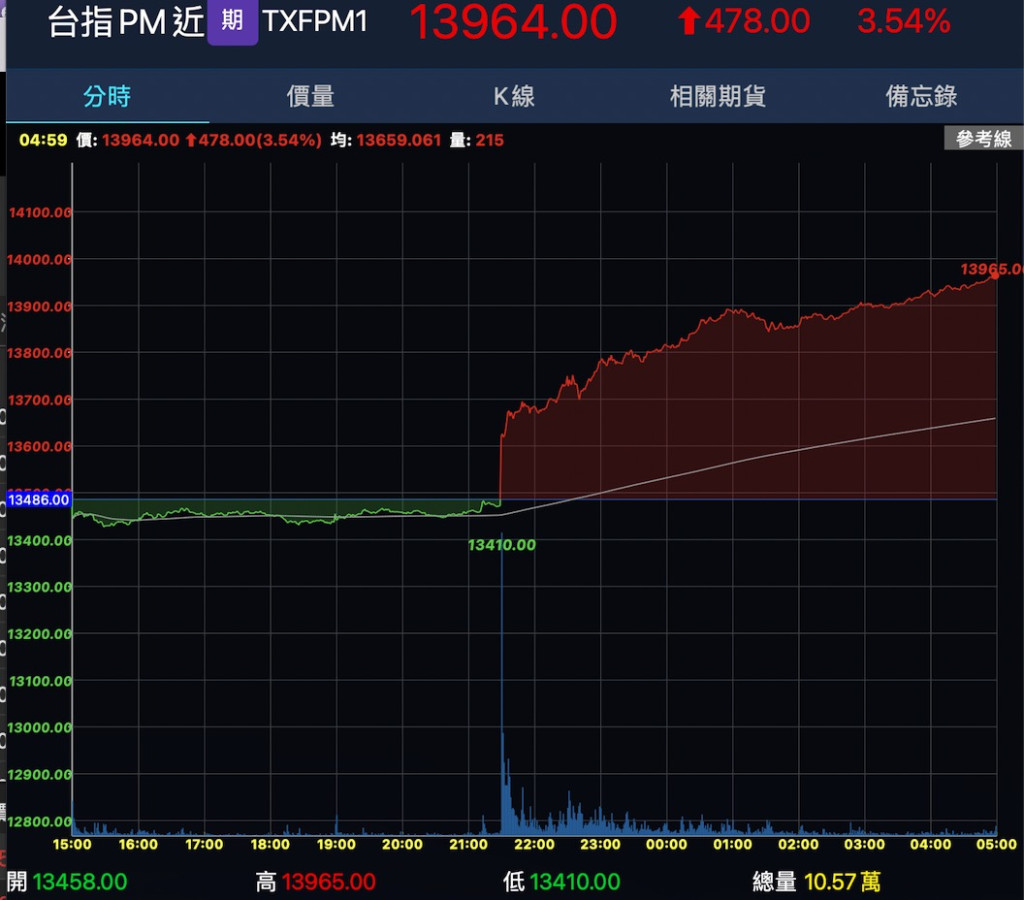The height and width of the screenshot is (900, 1024).
Task: Click the 00:00 time axis label
Action: point(666,844)
